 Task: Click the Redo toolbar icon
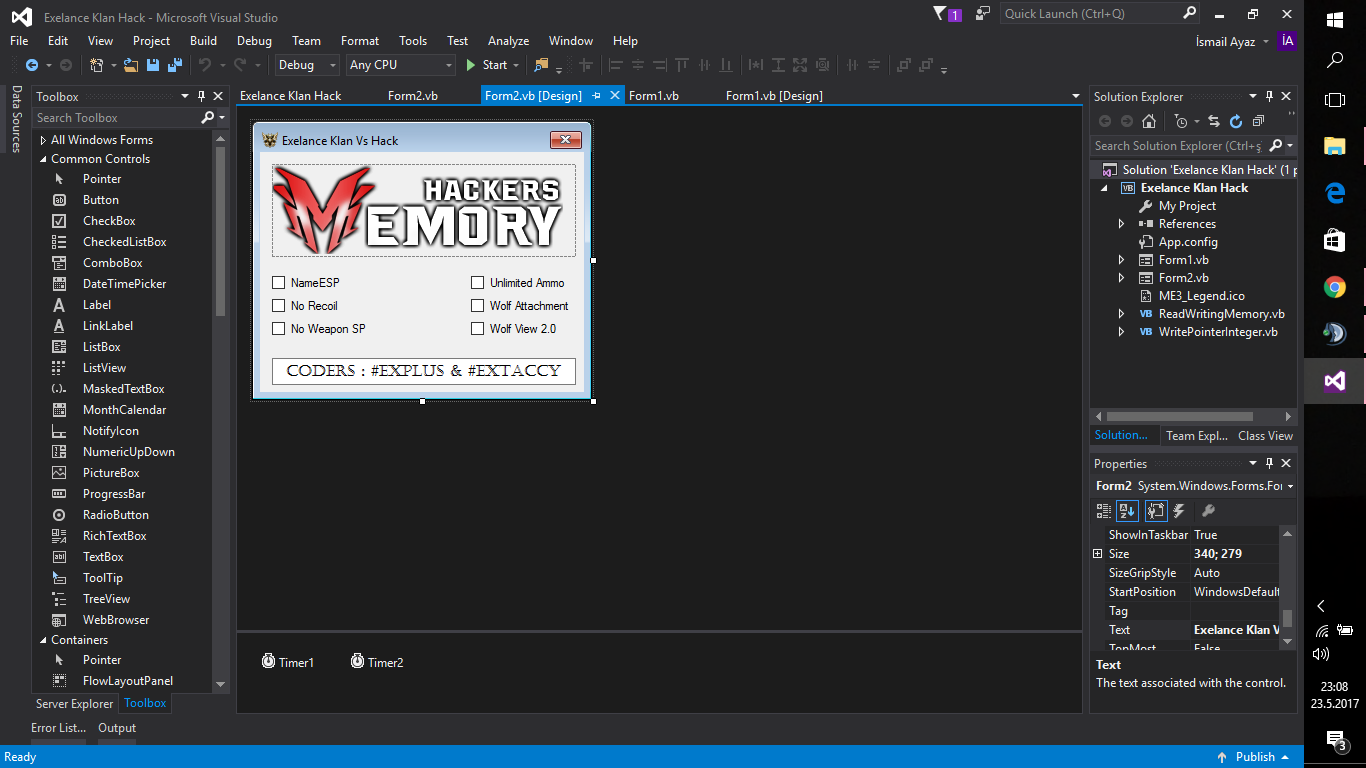pyautogui.click(x=240, y=65)
